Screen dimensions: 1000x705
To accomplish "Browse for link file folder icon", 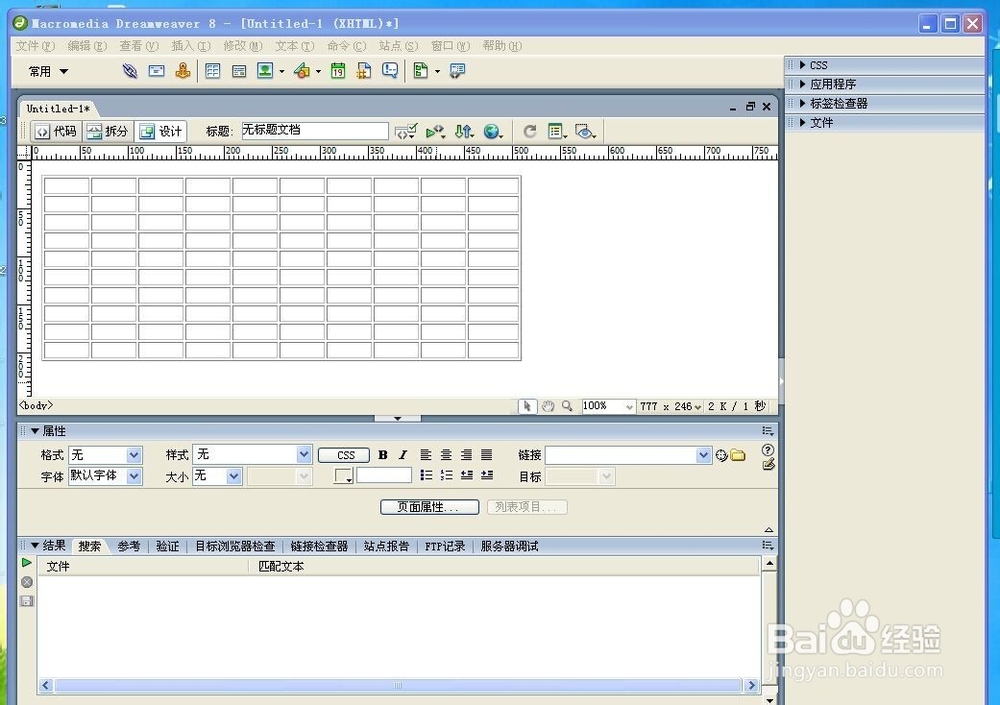I will coord(738,456).
